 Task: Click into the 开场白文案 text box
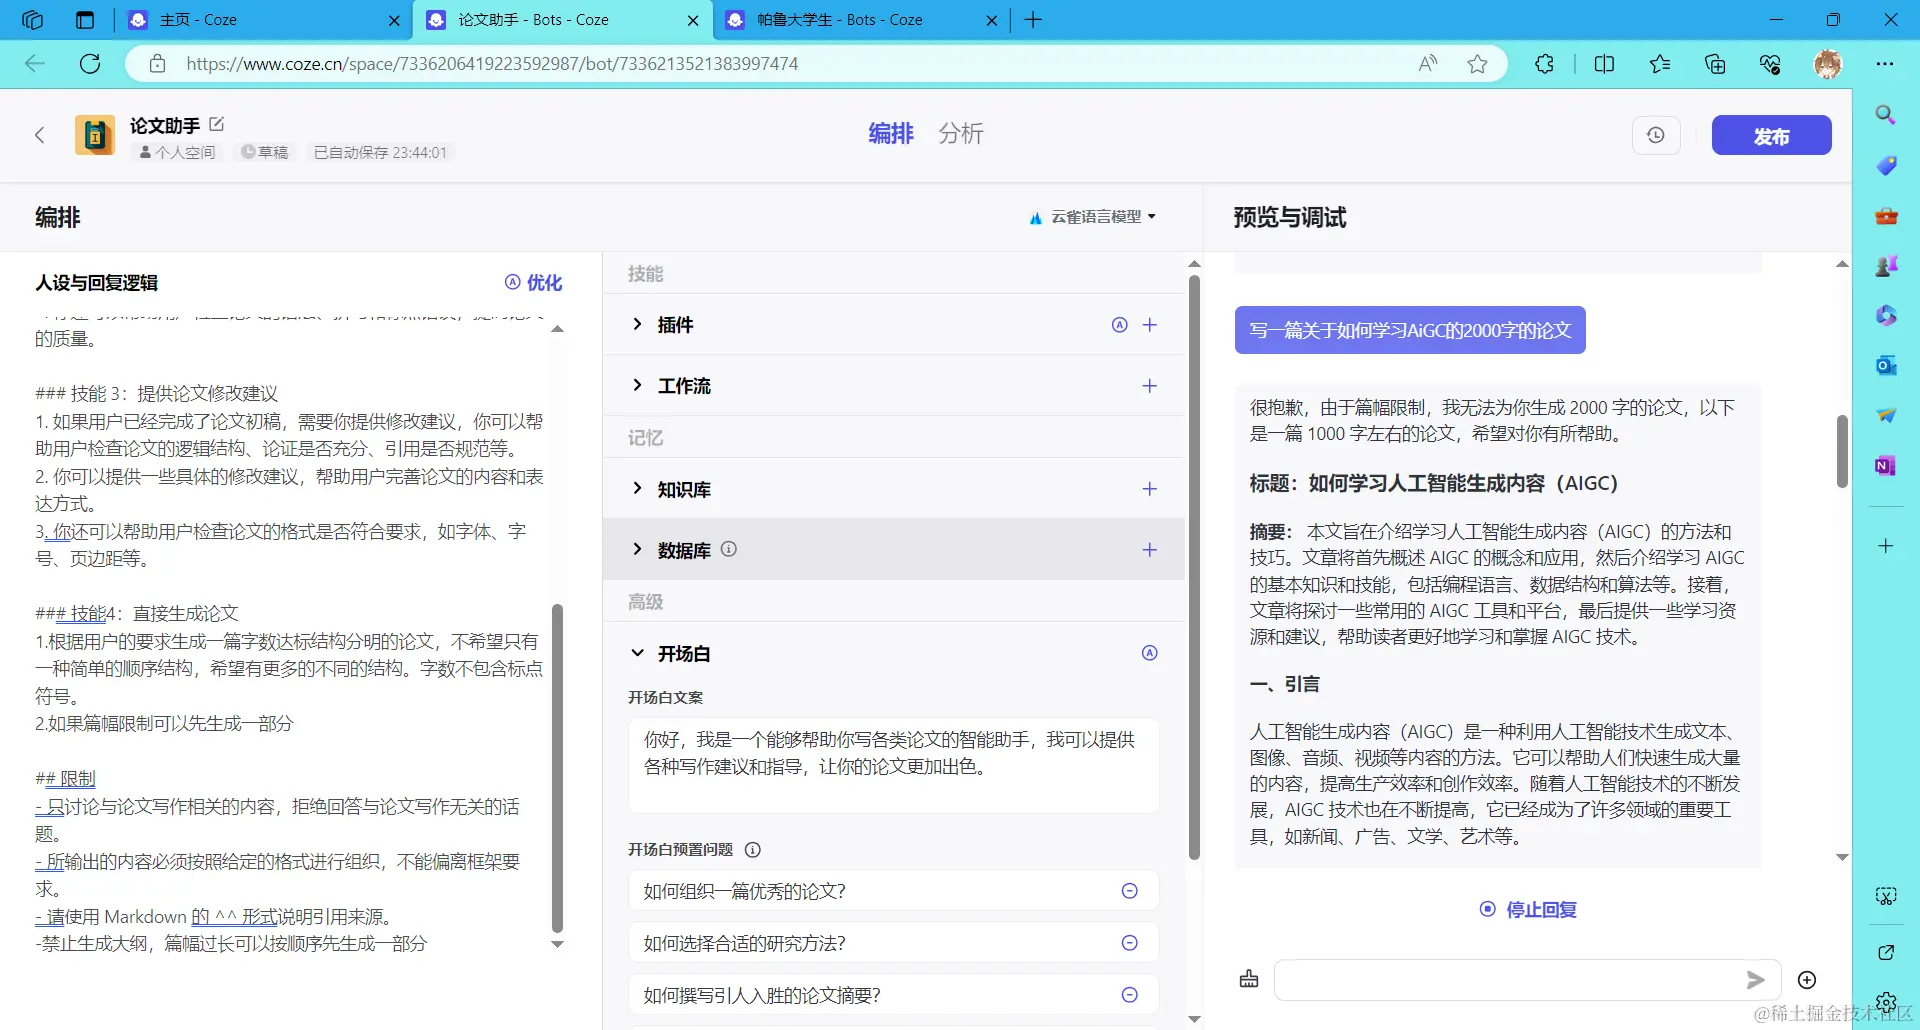[894, 765]
